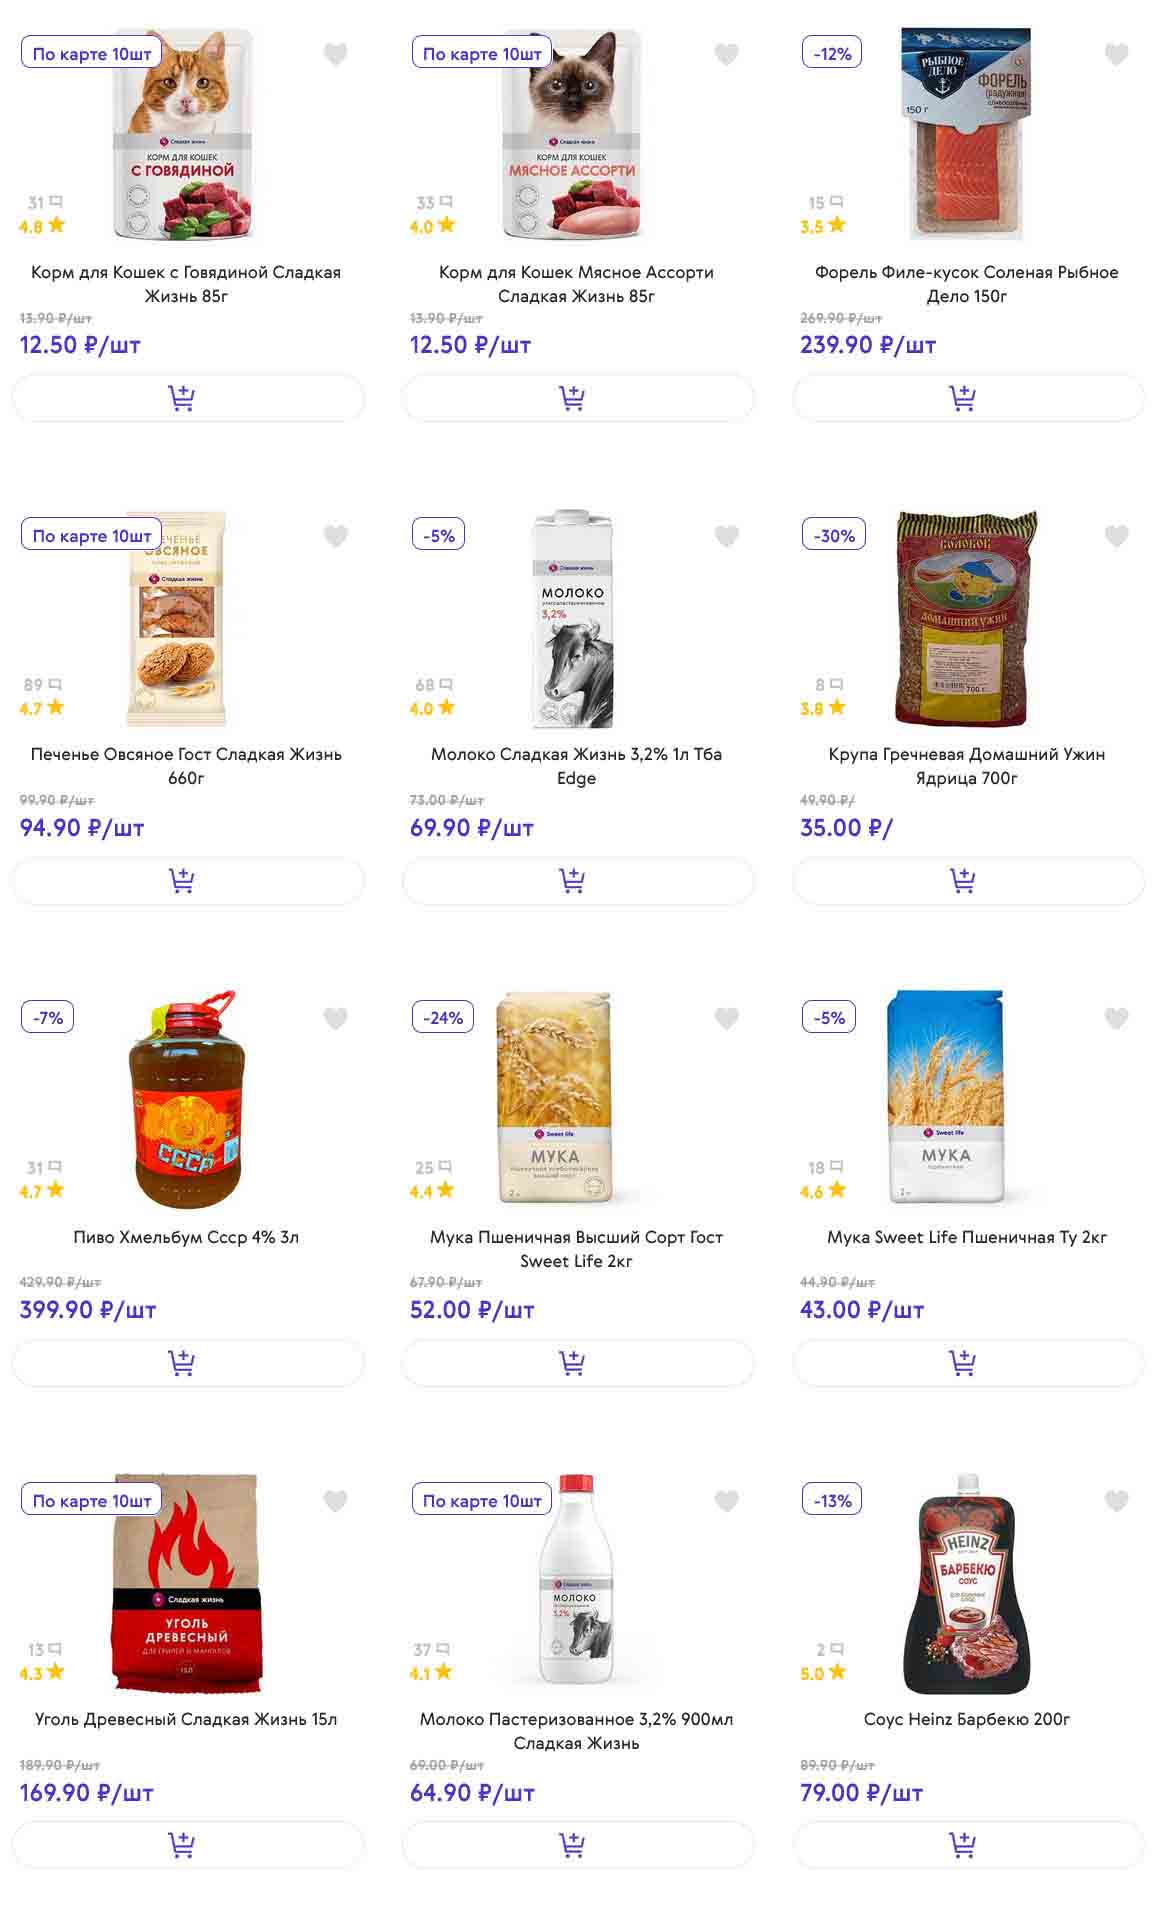Click the buckwheat package image

[966, 618]
